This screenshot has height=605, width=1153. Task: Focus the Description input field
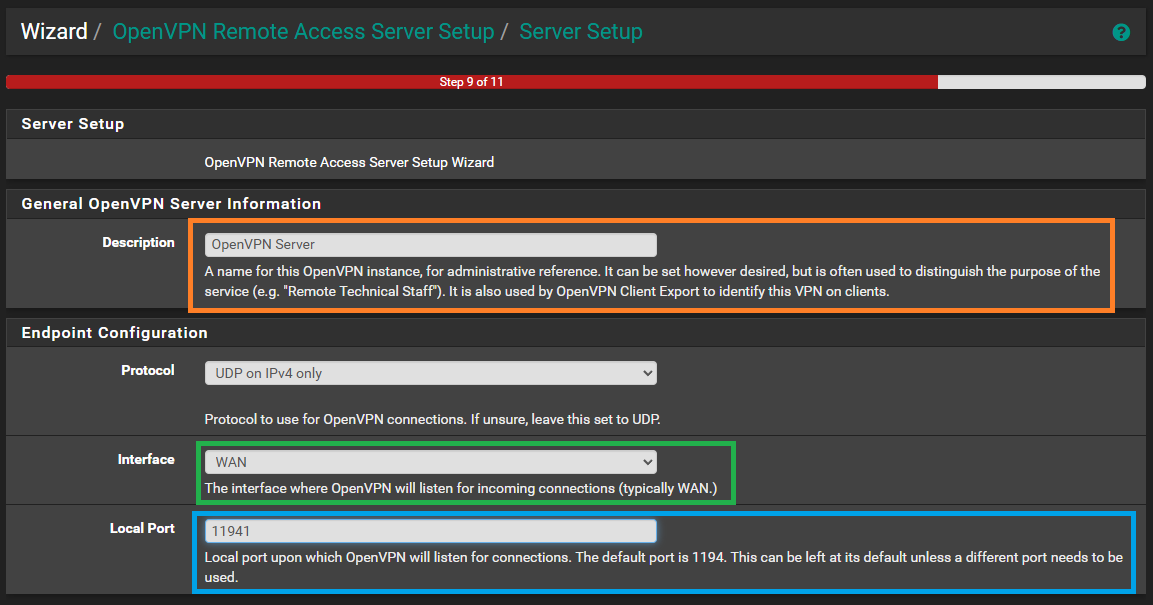tap(430, 245)
